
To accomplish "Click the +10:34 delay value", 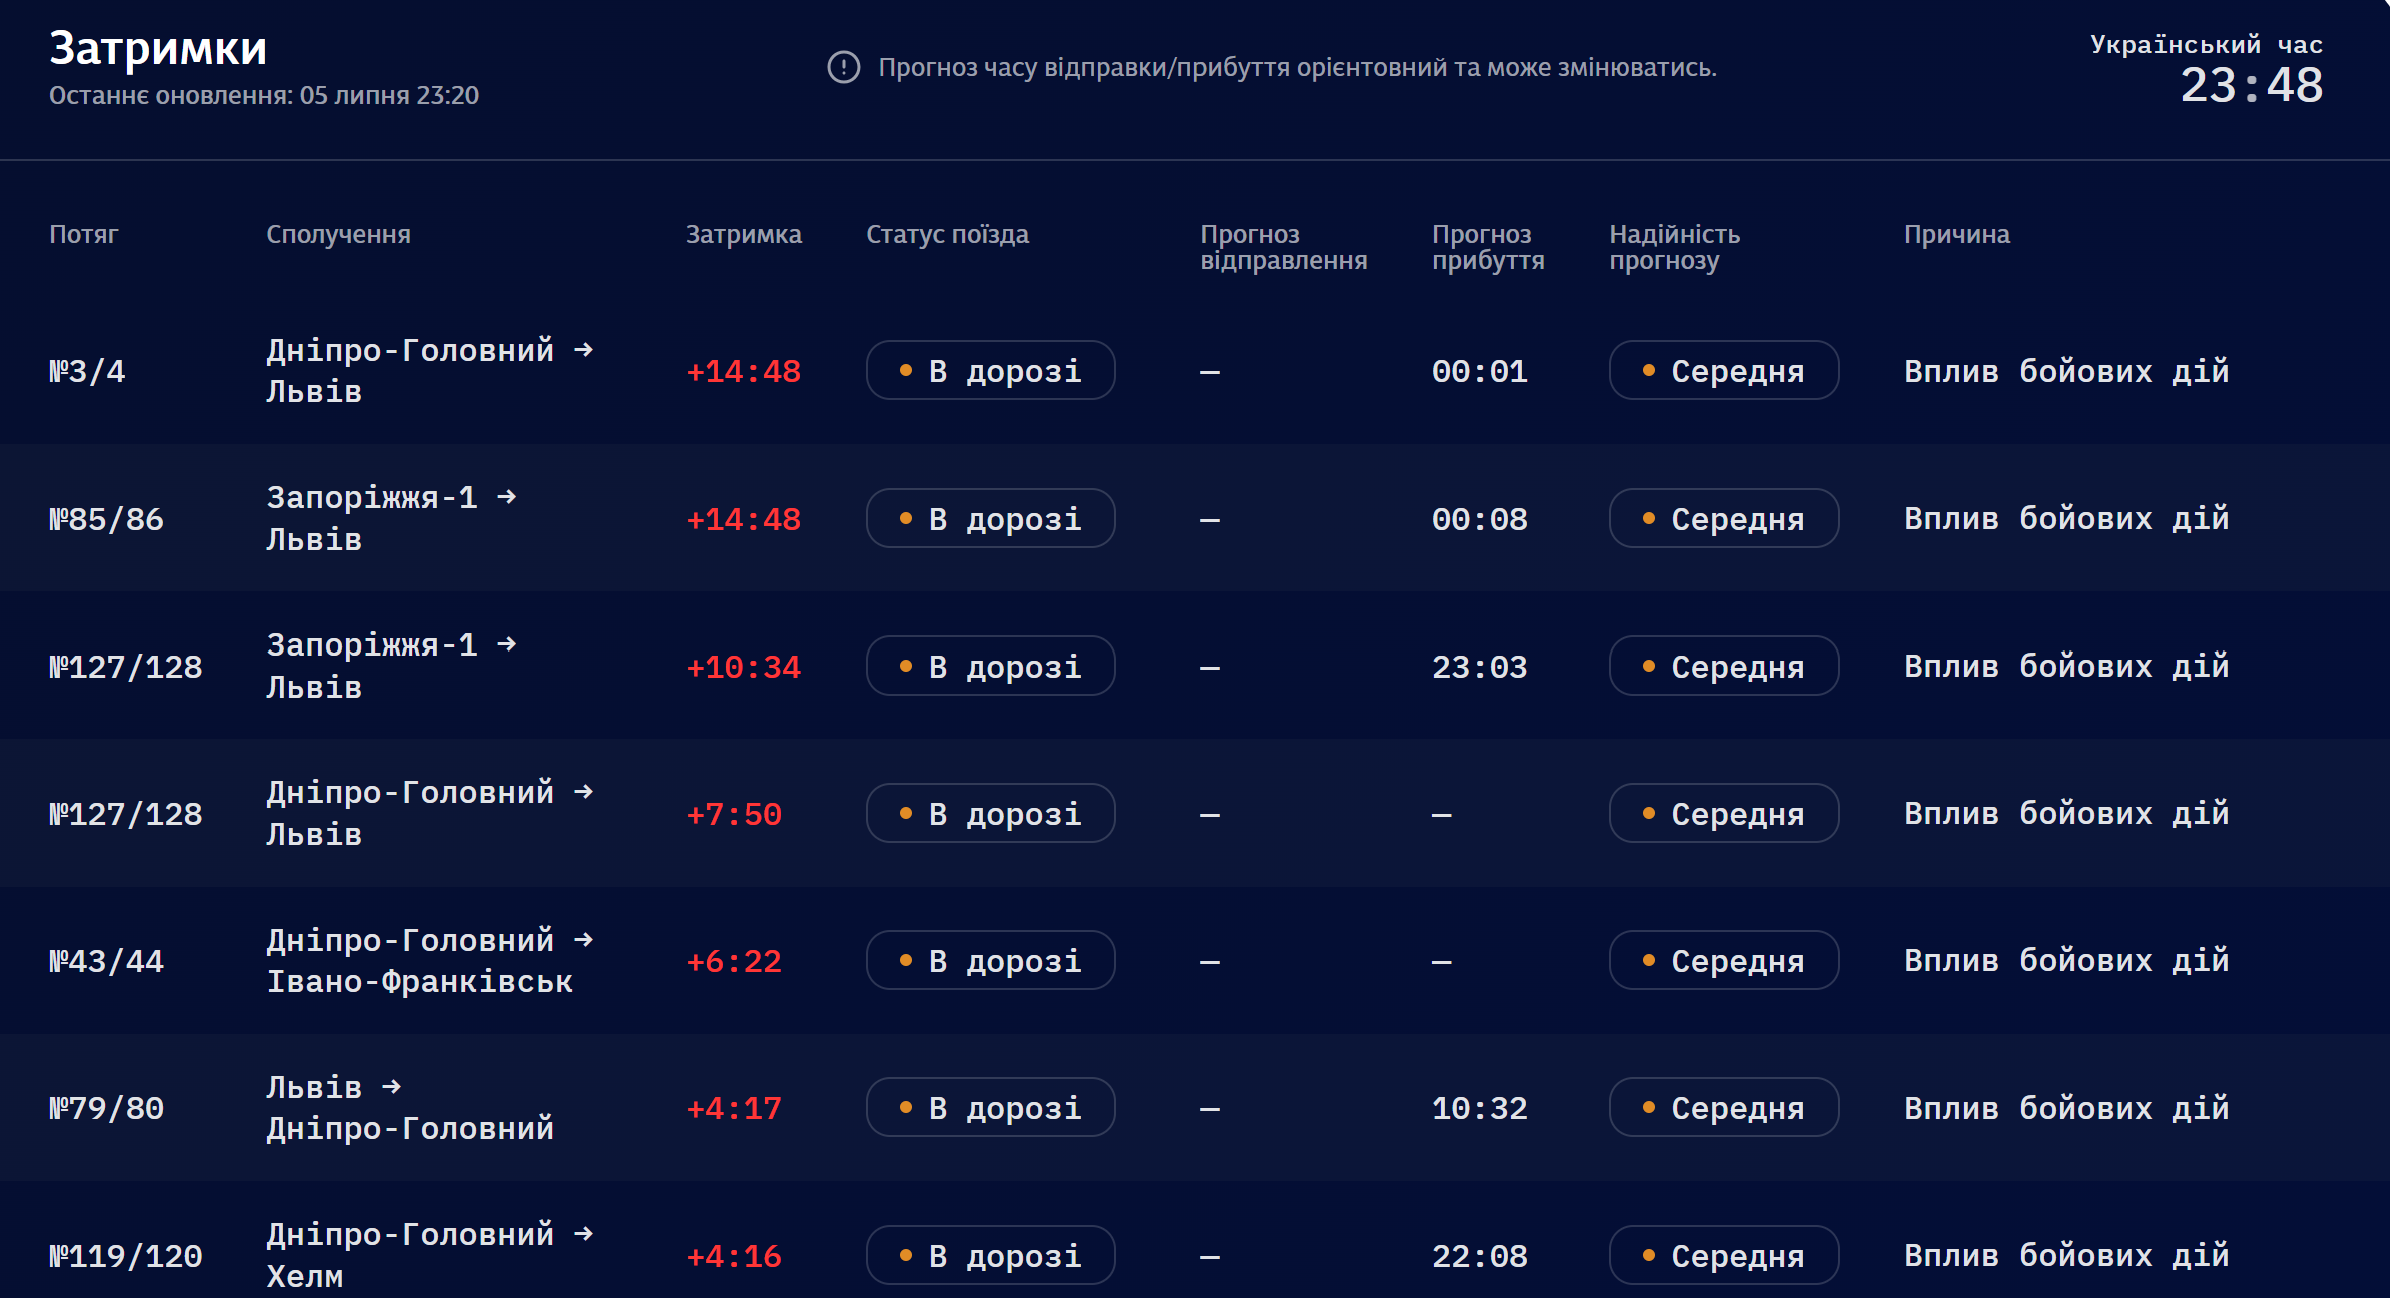I will [x=744, y=667].
